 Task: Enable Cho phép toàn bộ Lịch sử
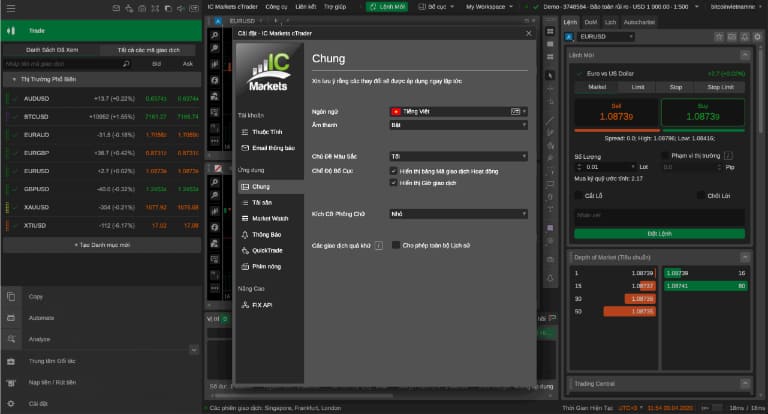pyautogui.click(x=394, y=244)
